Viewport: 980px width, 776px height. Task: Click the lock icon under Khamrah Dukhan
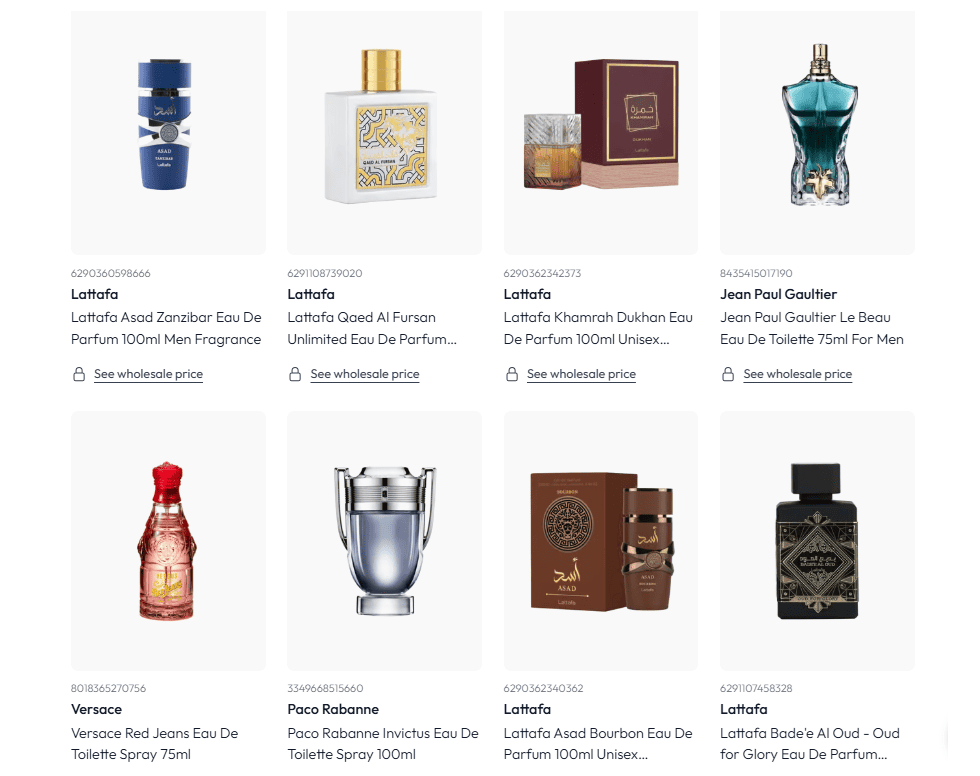point(512,374)
